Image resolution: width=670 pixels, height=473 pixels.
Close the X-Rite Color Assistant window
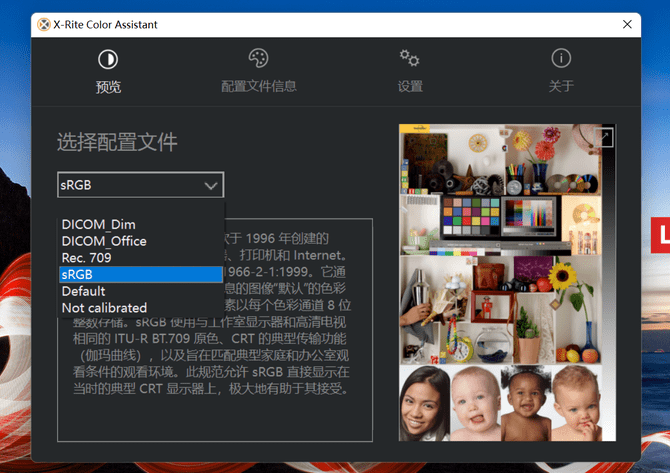[x=627, y=23]
